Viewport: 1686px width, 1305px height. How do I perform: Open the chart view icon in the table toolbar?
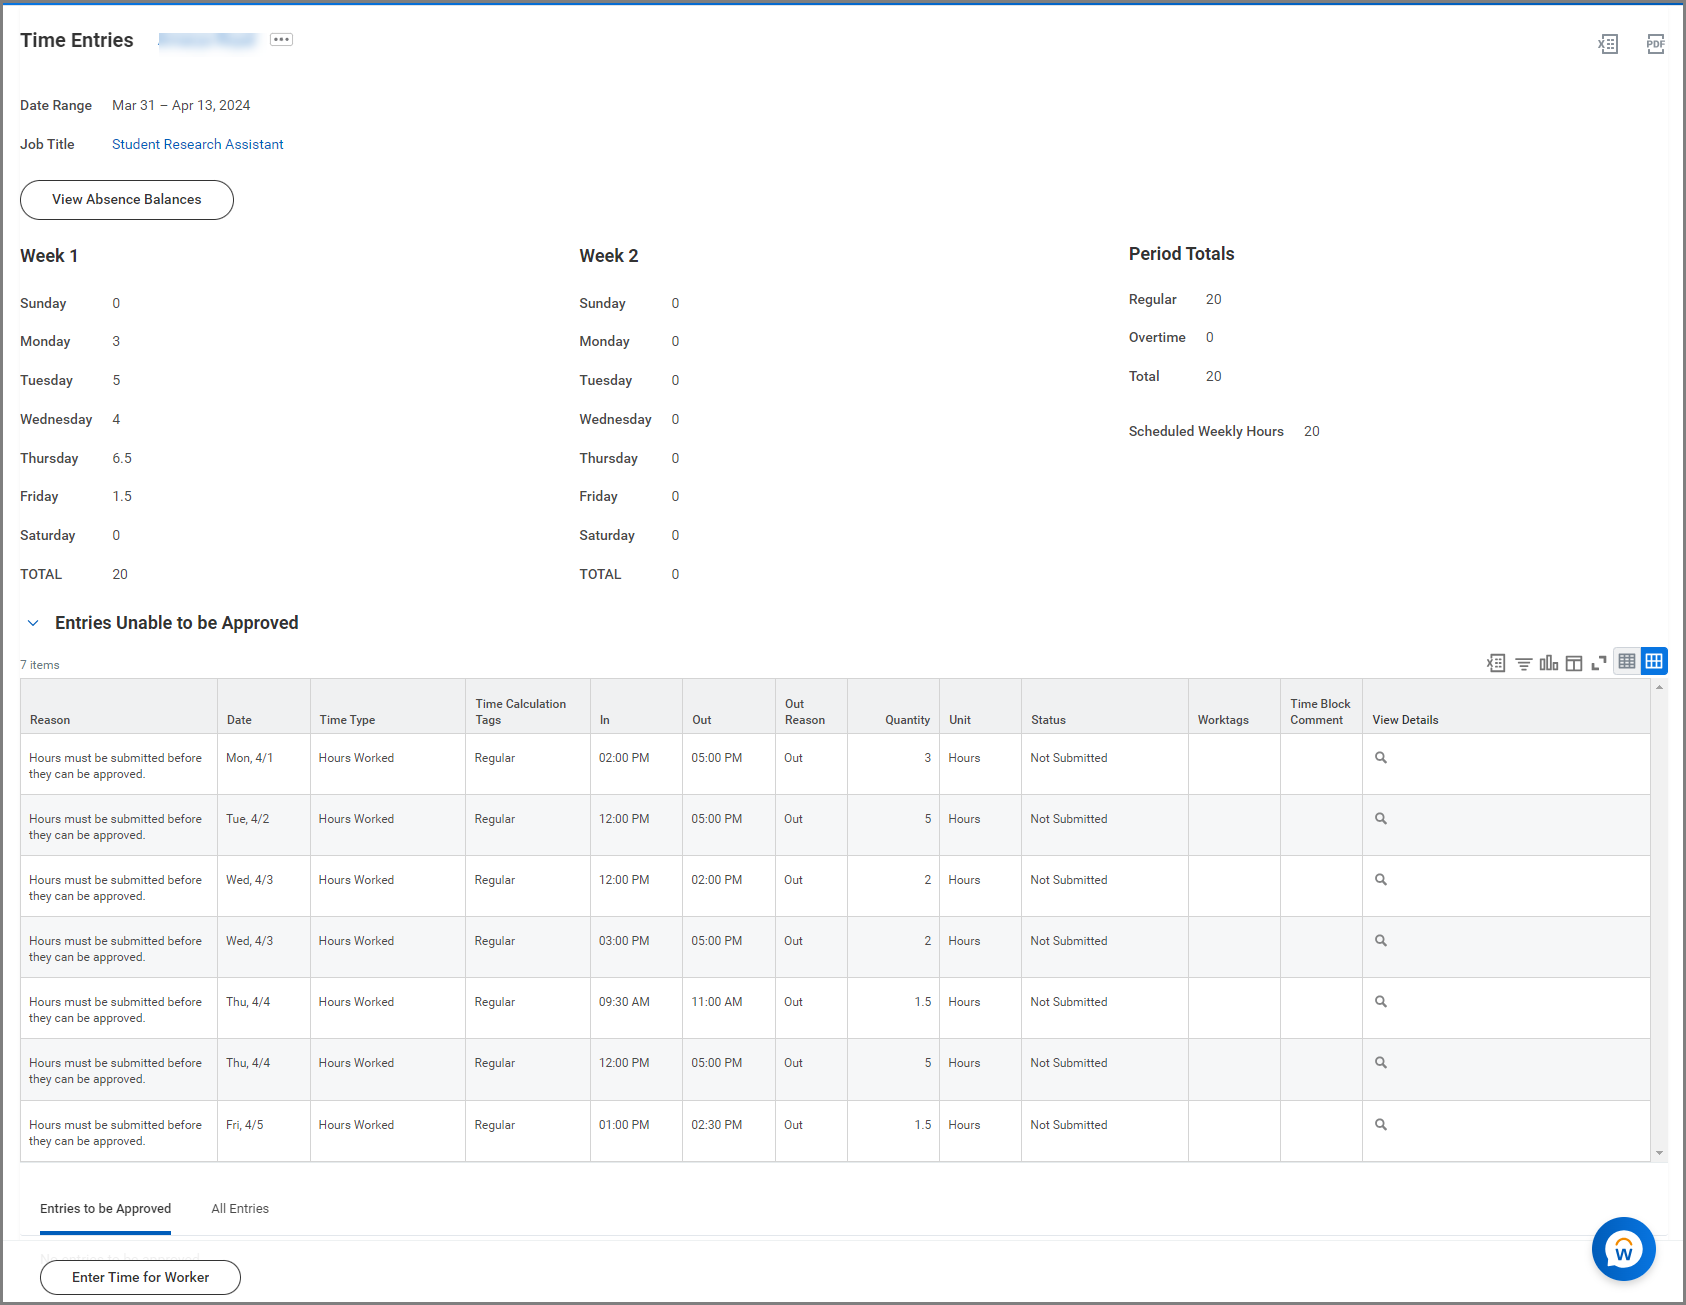click(x=1548, y=663)
